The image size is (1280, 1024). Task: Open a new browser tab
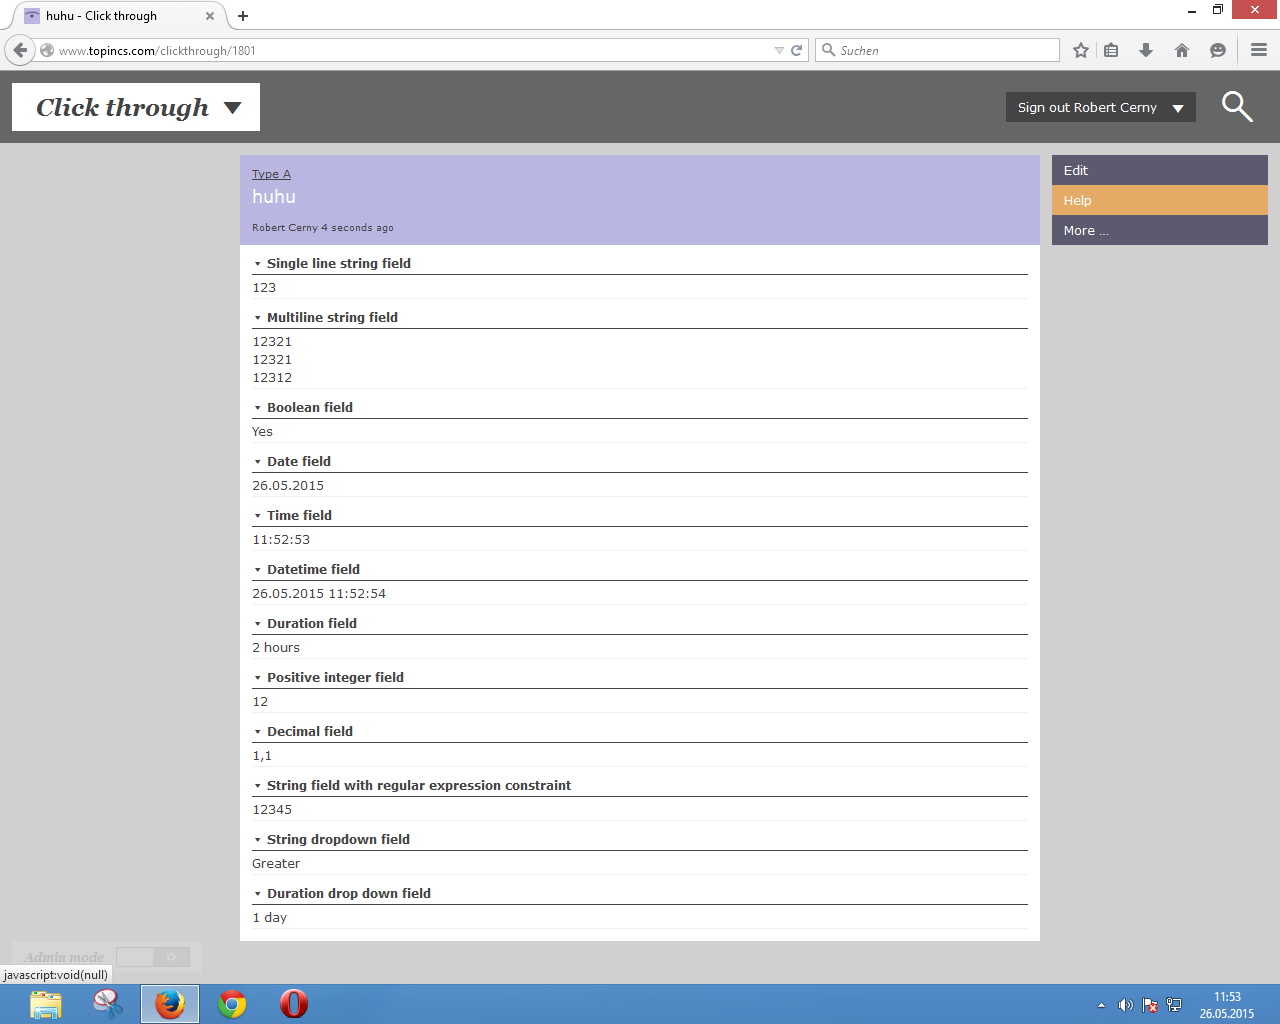243,16
